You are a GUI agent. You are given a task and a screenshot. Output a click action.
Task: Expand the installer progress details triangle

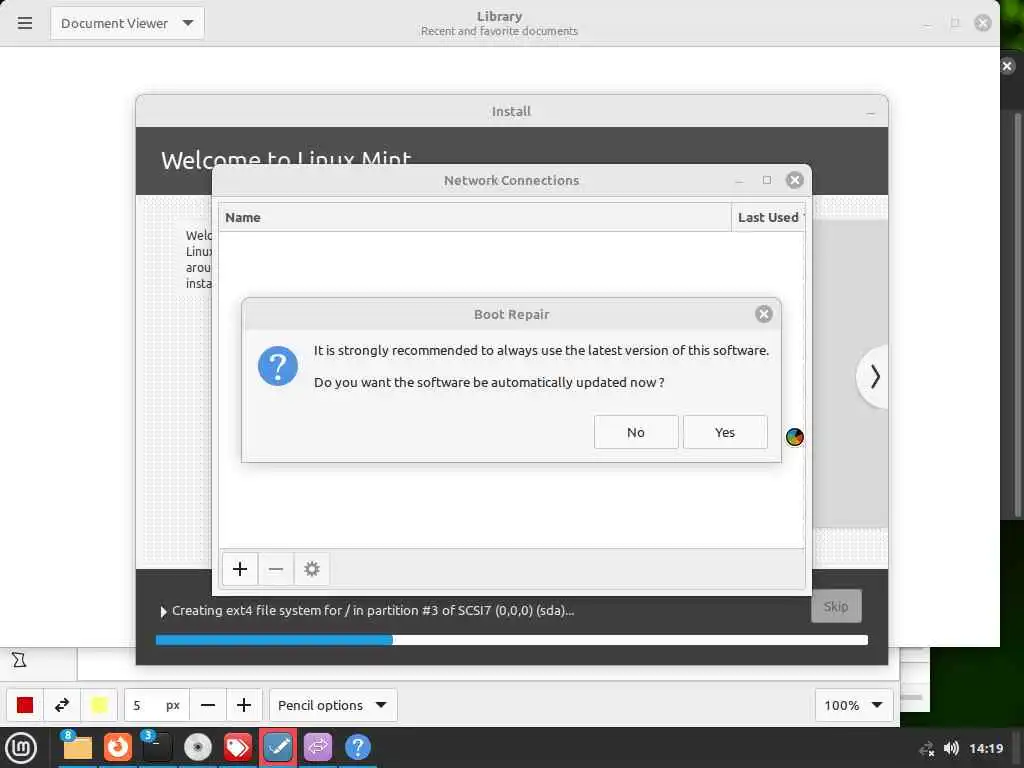point(163,611)
